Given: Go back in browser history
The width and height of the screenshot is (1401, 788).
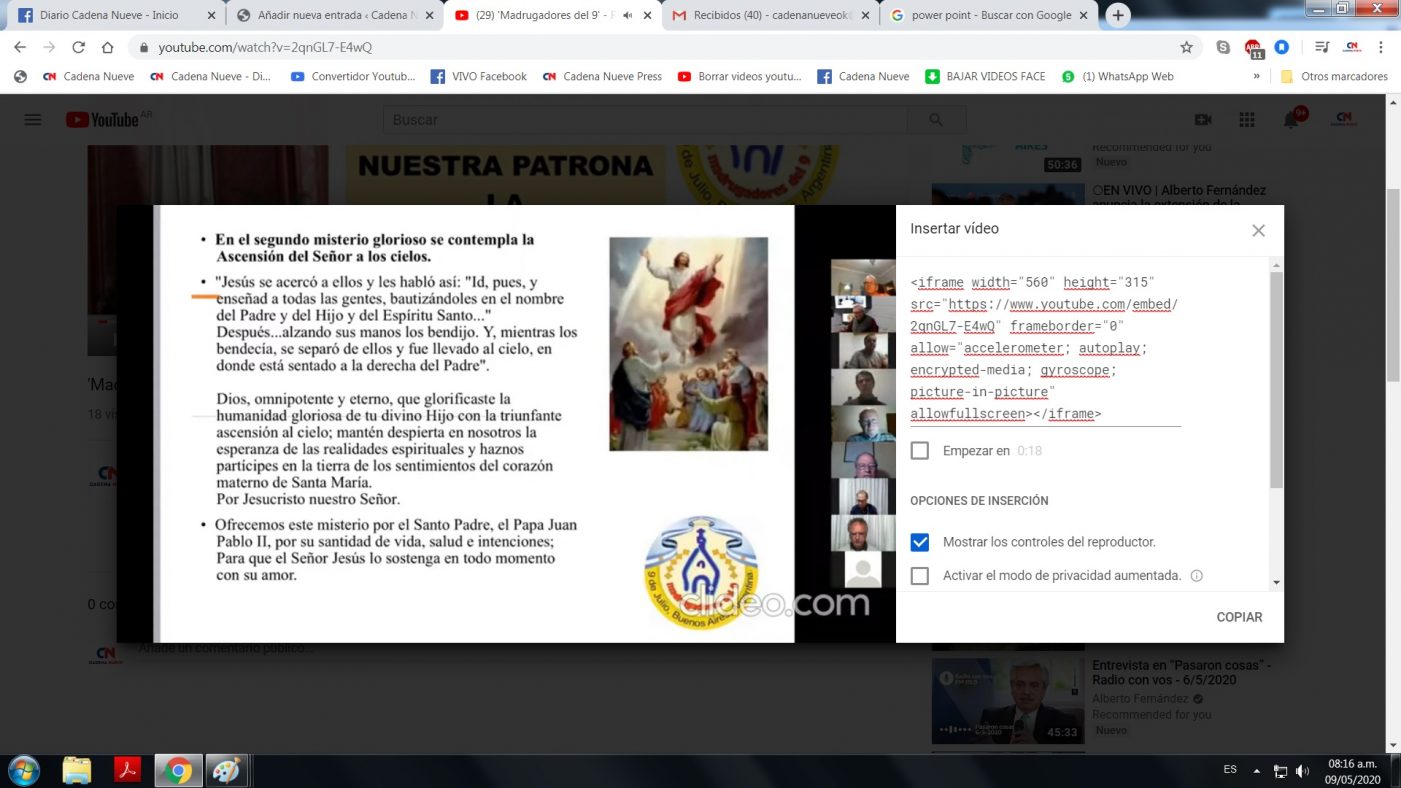Looking at the screenshot, I should 20,47.
